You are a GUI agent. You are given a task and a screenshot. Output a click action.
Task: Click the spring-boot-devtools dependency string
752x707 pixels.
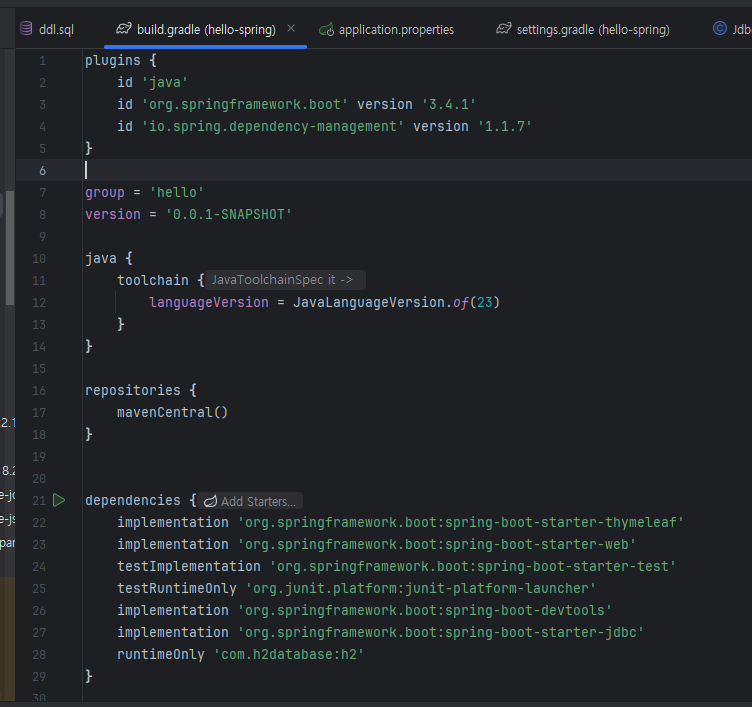pyautogui.click(x=424, y=611)
